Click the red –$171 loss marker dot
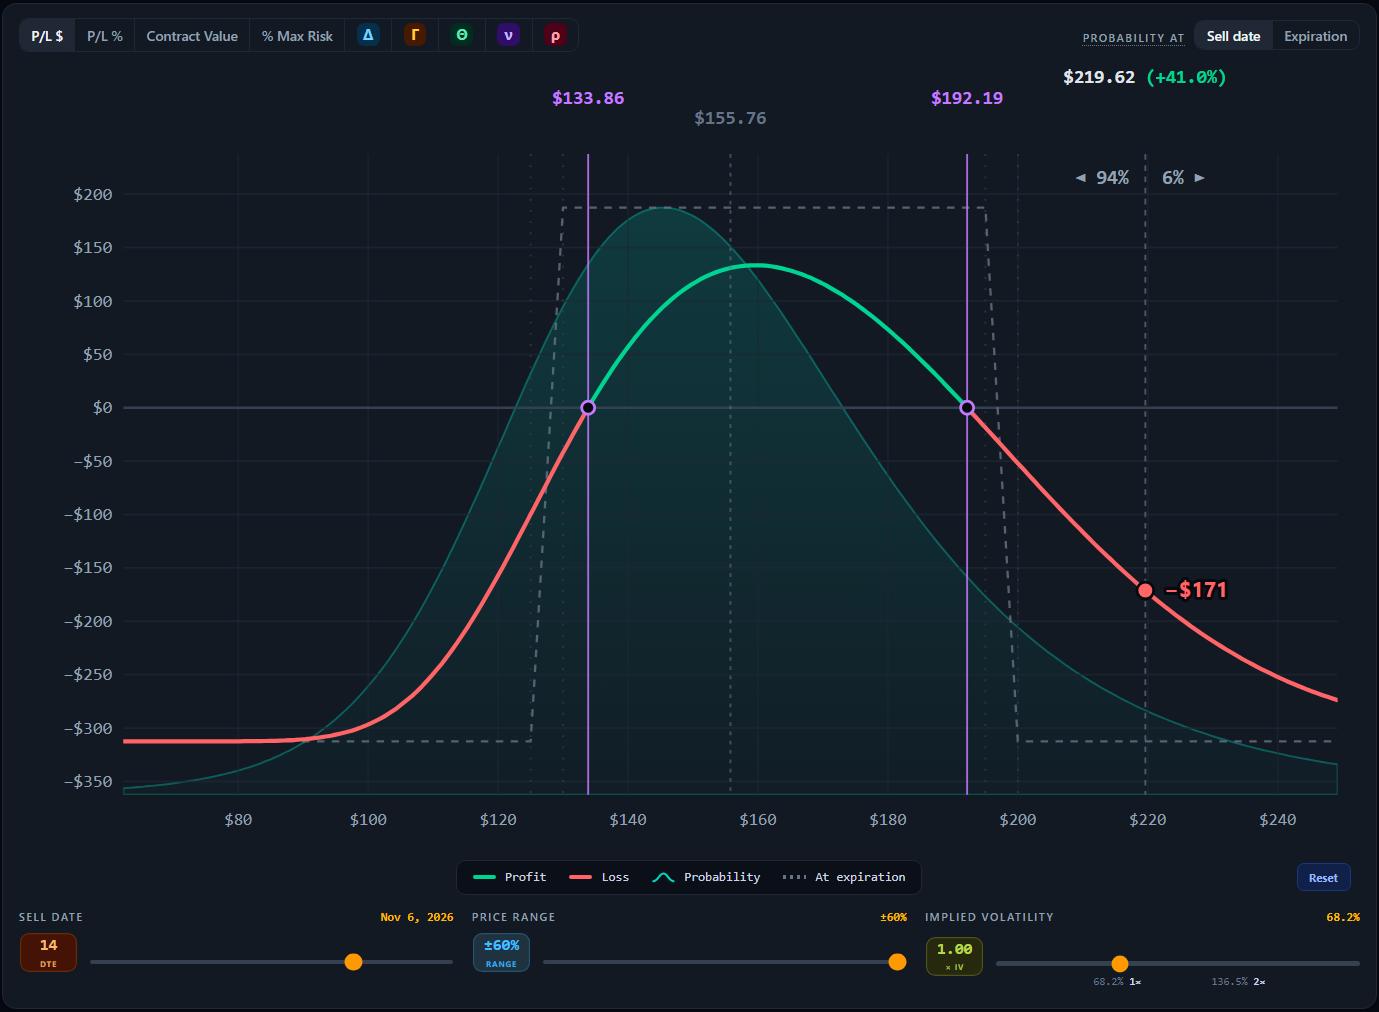Viewport: 1379px width, 1012px height. (x=1146, y=591)
